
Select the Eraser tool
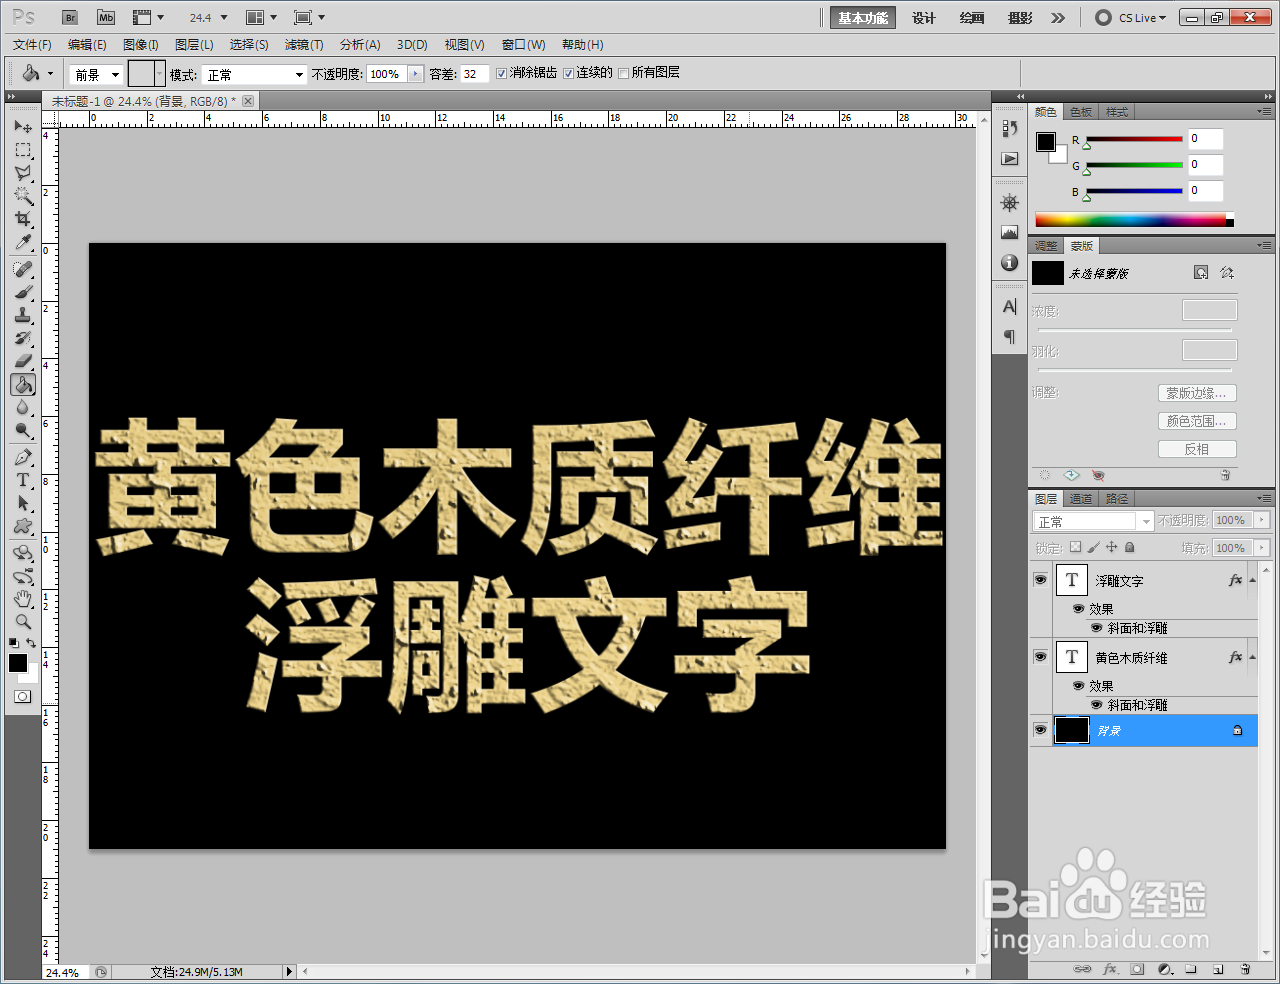23,361
